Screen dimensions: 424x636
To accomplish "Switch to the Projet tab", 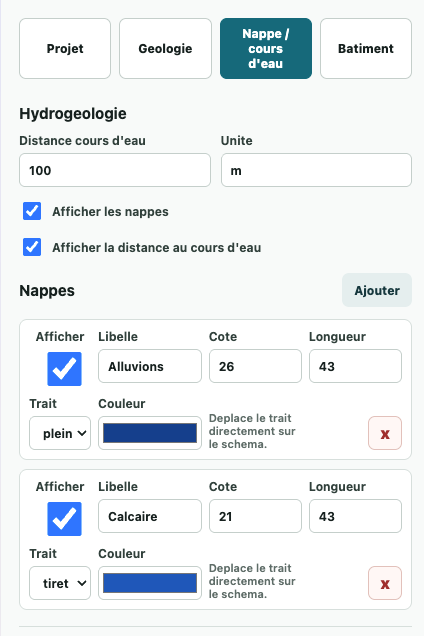I will click(x=65, y=48).
